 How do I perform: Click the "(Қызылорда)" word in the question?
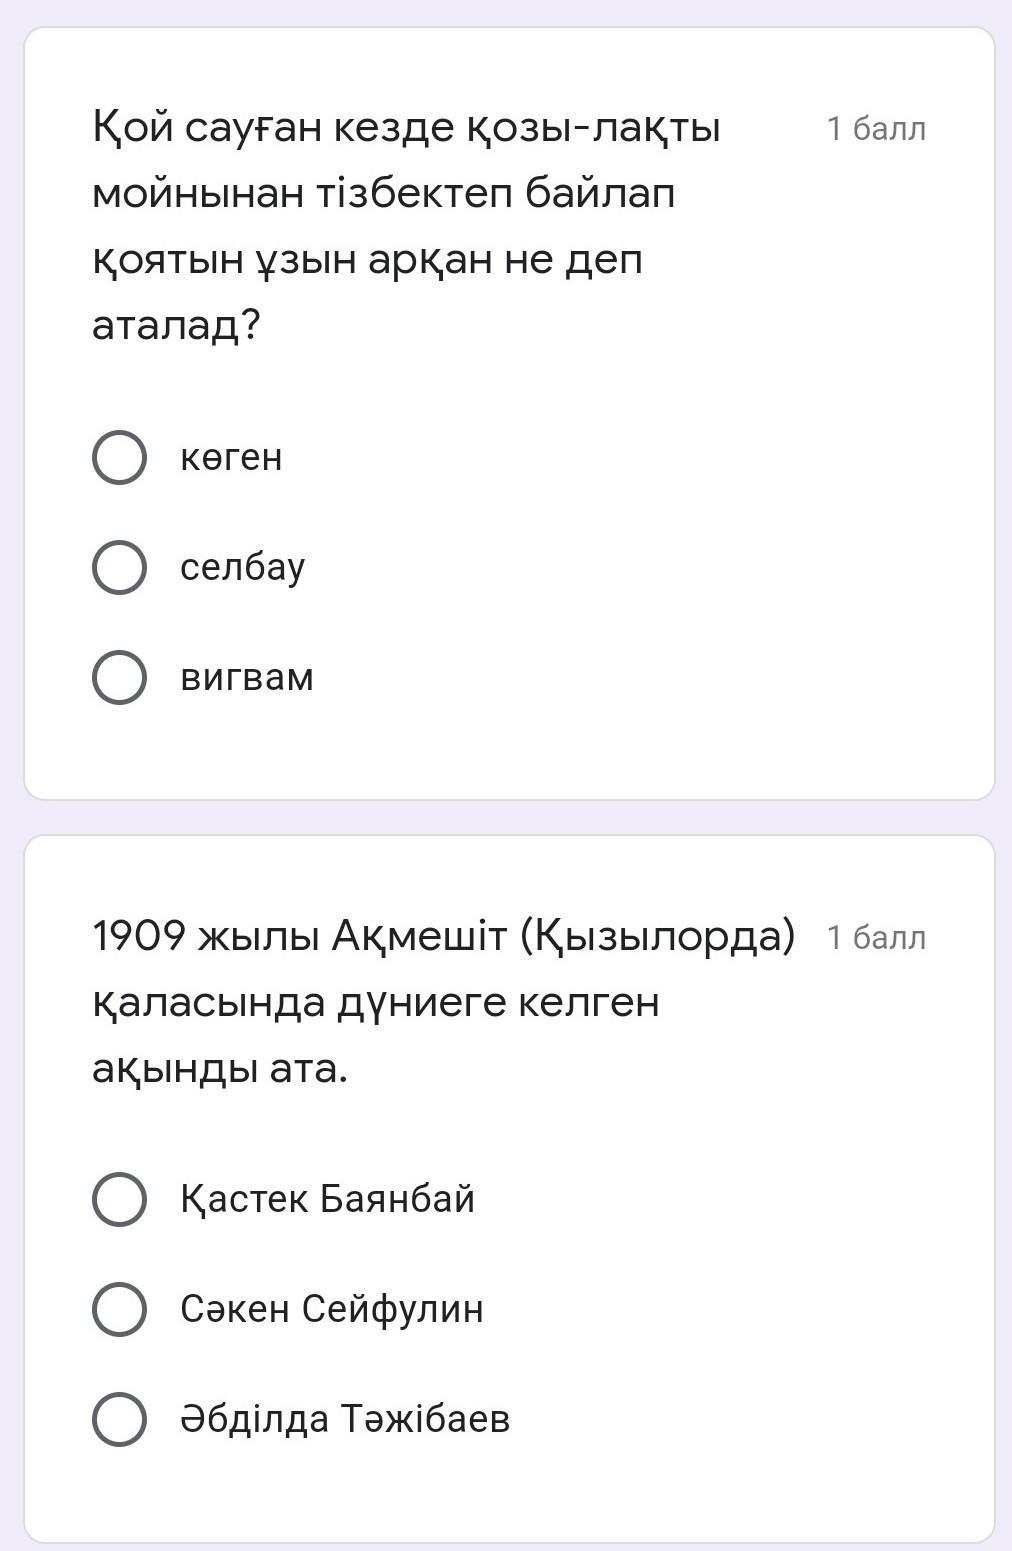pyautogui.click(x=657, y=936)
